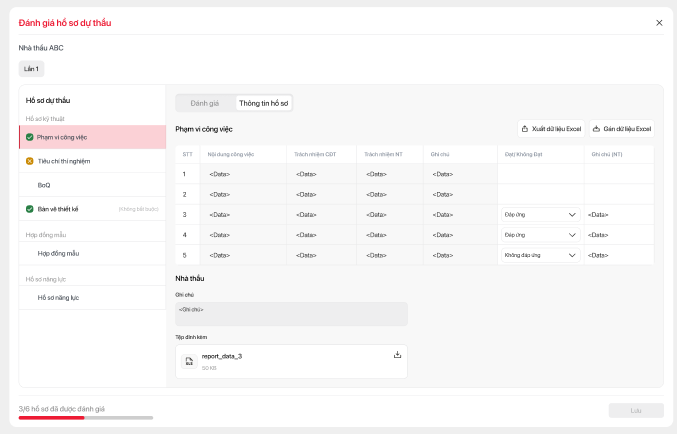Download the report_data_3 attachment
The image size is (677, 434).
click(397, 354)
